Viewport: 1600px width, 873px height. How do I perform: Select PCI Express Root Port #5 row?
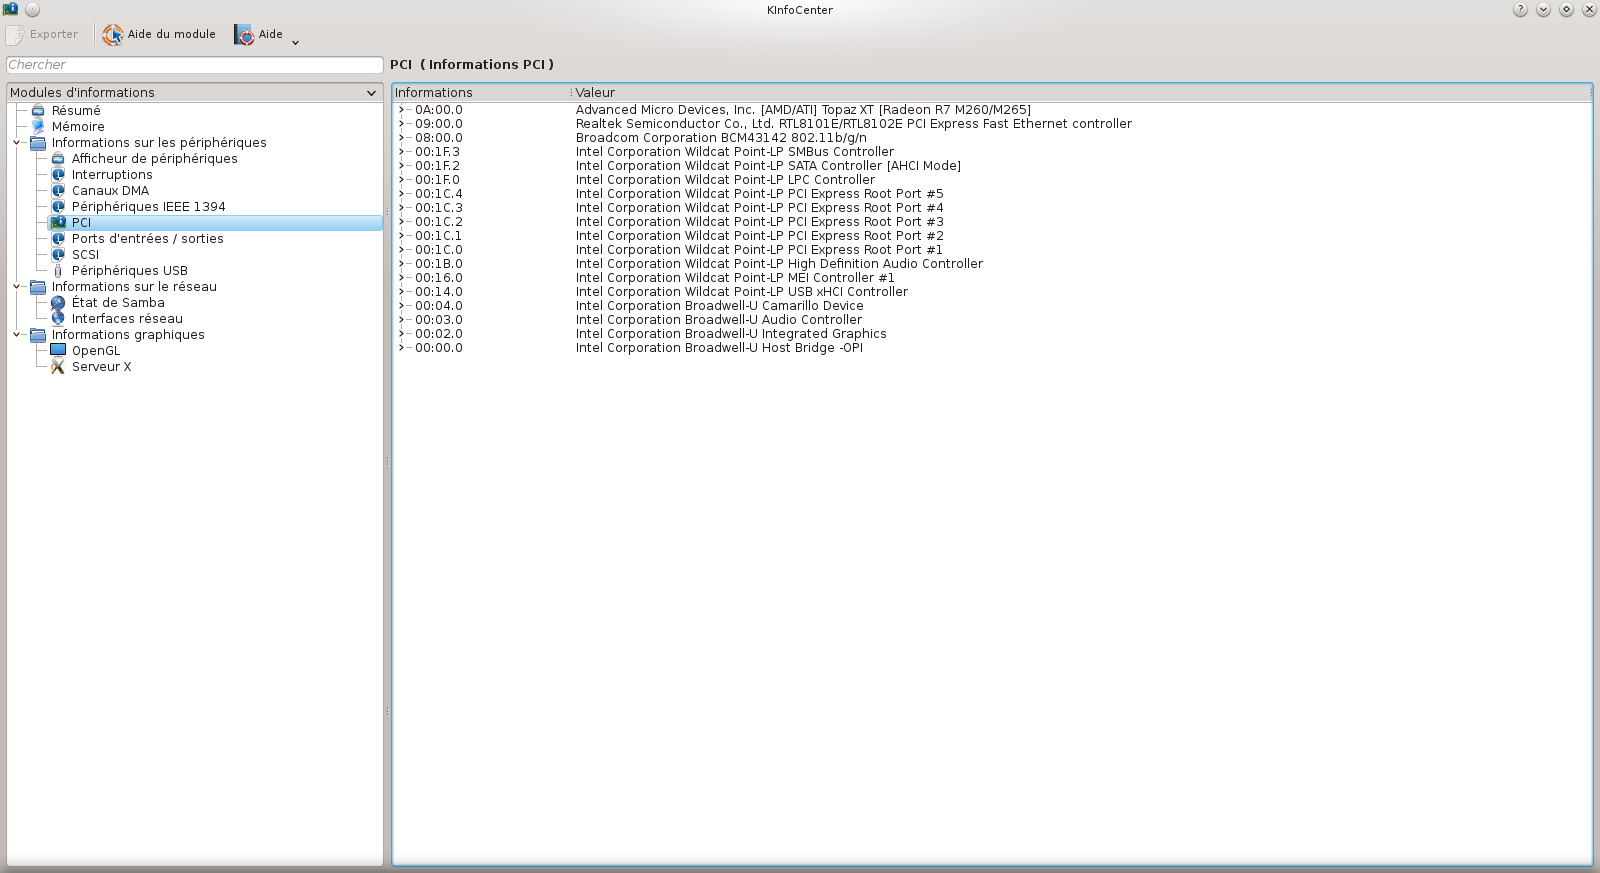pos(760,194)
